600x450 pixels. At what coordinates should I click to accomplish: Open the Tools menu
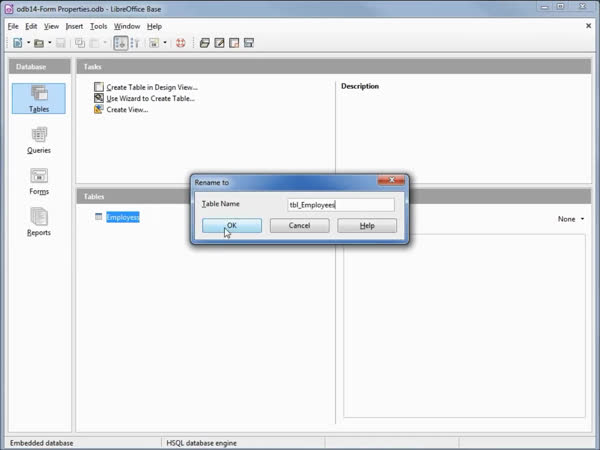[98, 26]
